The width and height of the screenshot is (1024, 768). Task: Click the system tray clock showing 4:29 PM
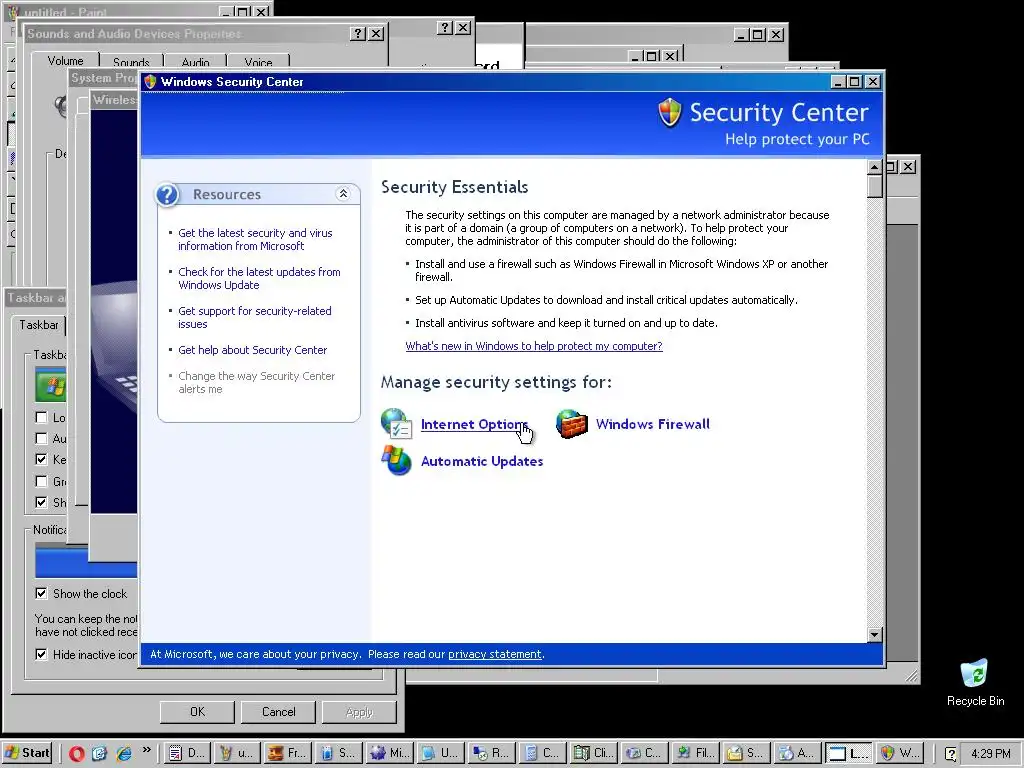990,754
